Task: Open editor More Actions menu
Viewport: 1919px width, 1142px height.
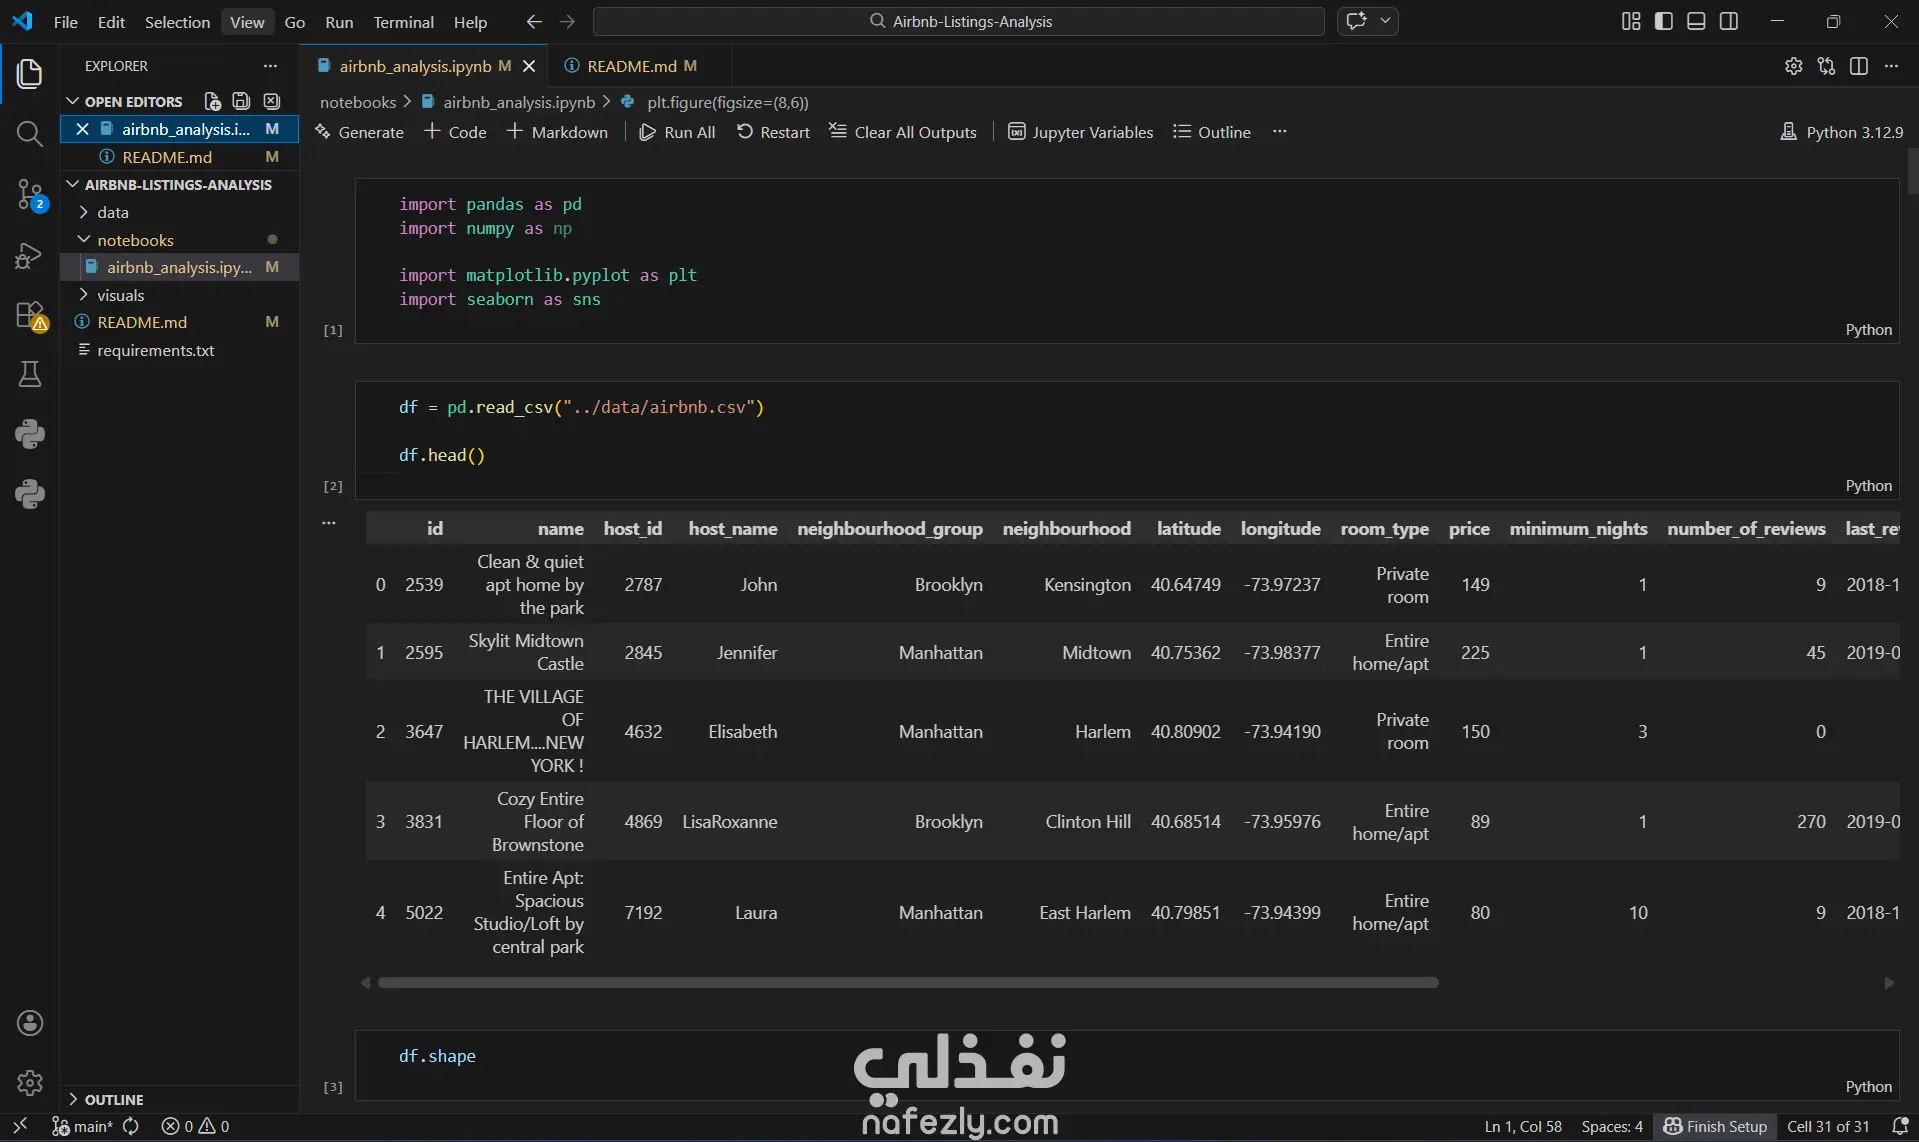Action: (x=1891, y=66)
